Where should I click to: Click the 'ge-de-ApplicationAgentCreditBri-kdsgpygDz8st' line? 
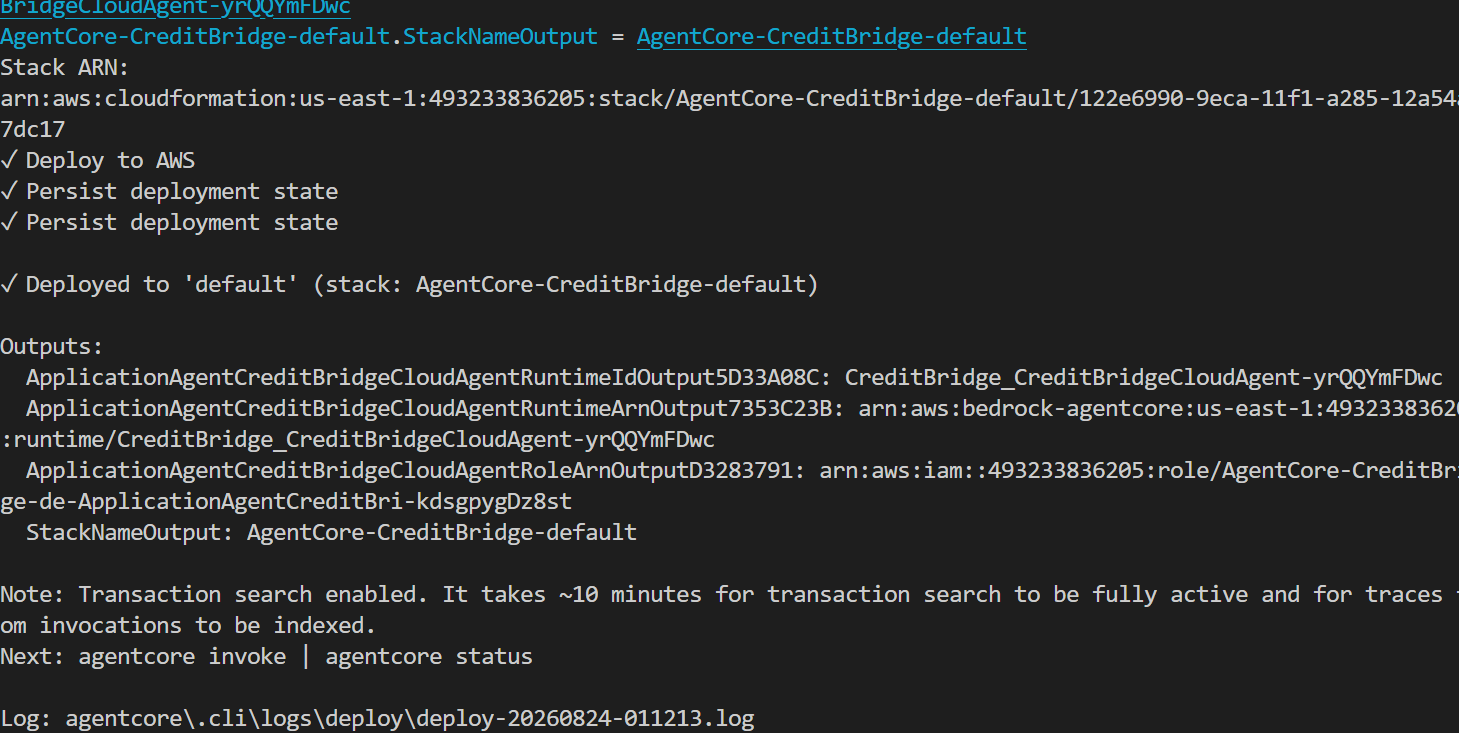click(x=286, y=502)
